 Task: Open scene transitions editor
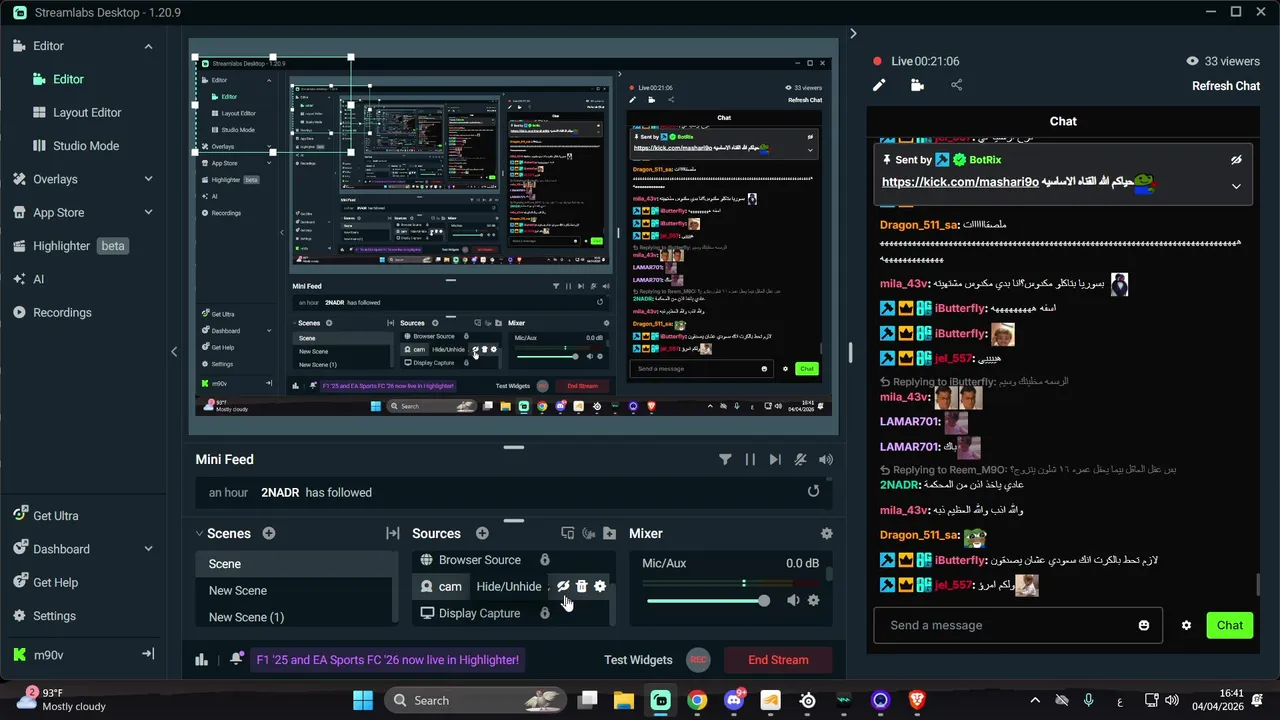tap(393, 534)
